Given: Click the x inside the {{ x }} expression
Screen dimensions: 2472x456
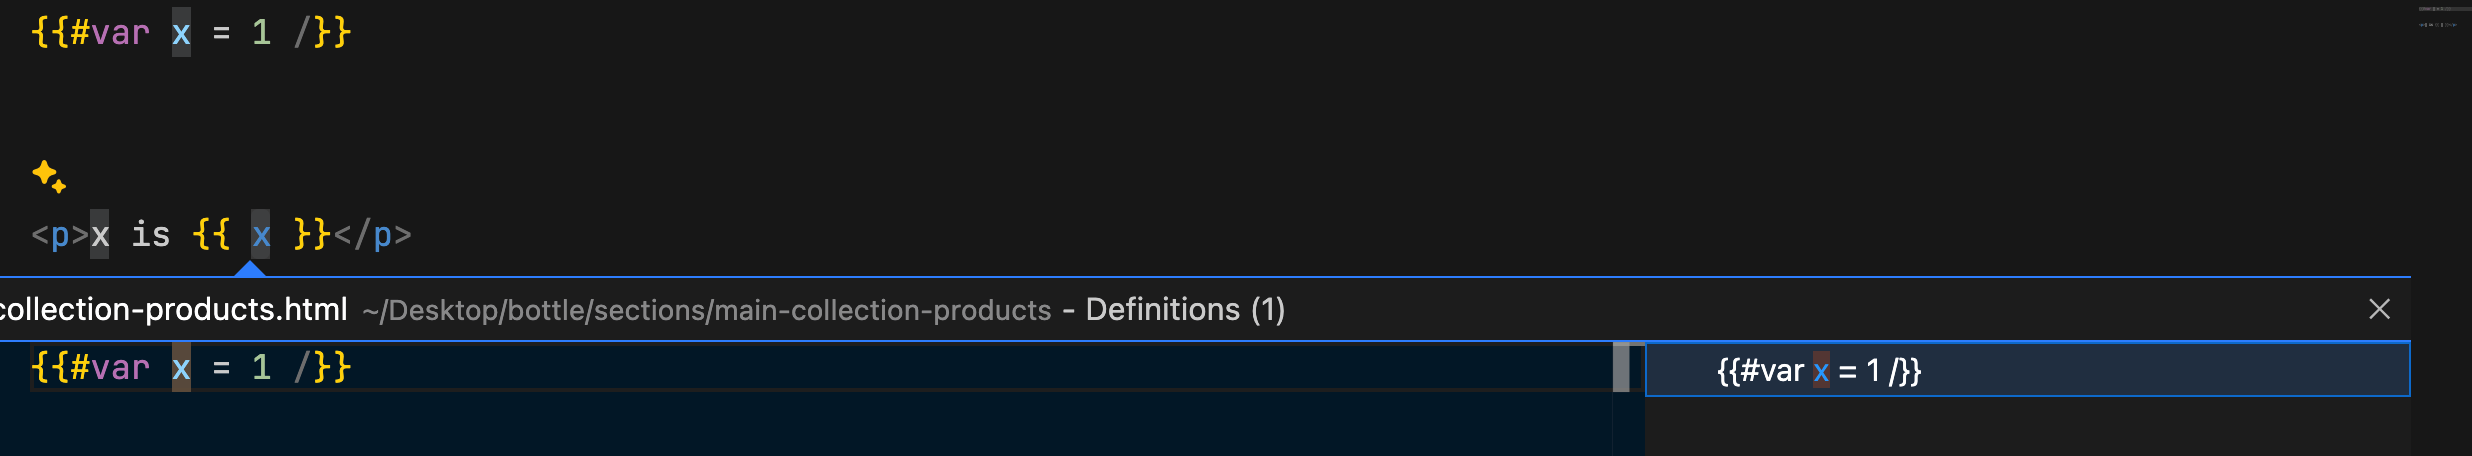Looking at the screenshot, I should pos(261,235).
